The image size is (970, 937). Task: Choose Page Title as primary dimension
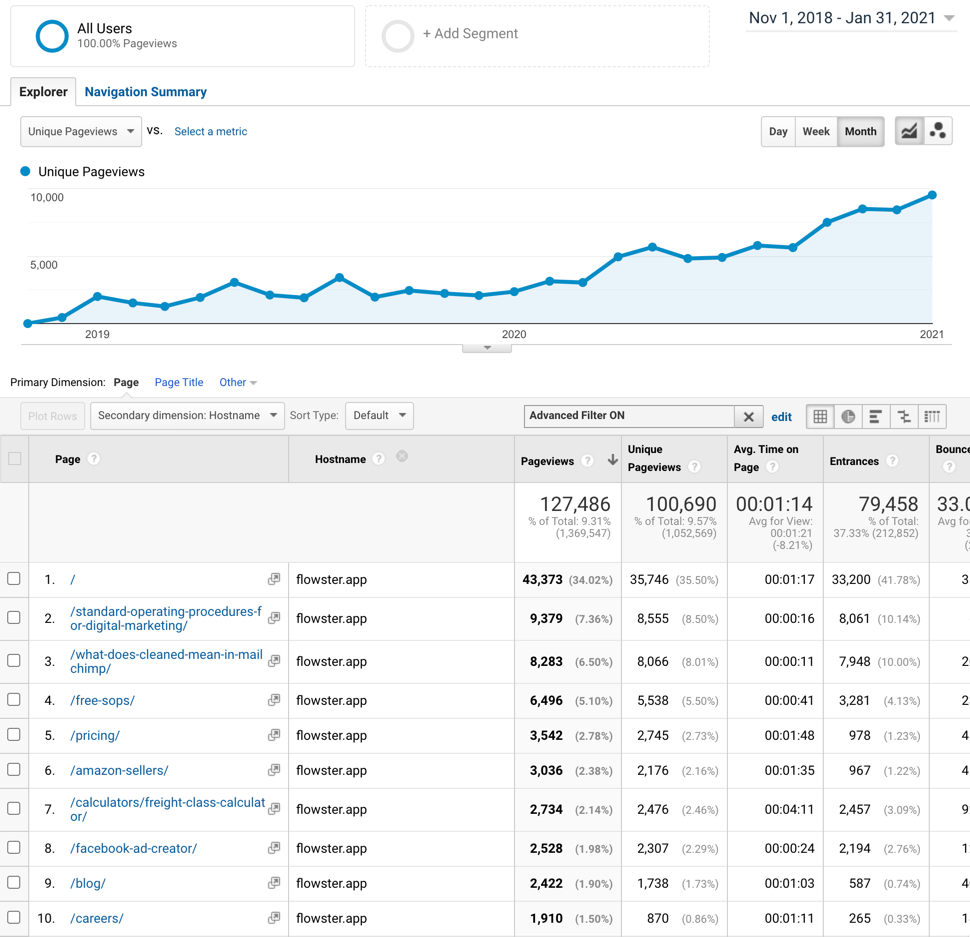pos(179,382)
